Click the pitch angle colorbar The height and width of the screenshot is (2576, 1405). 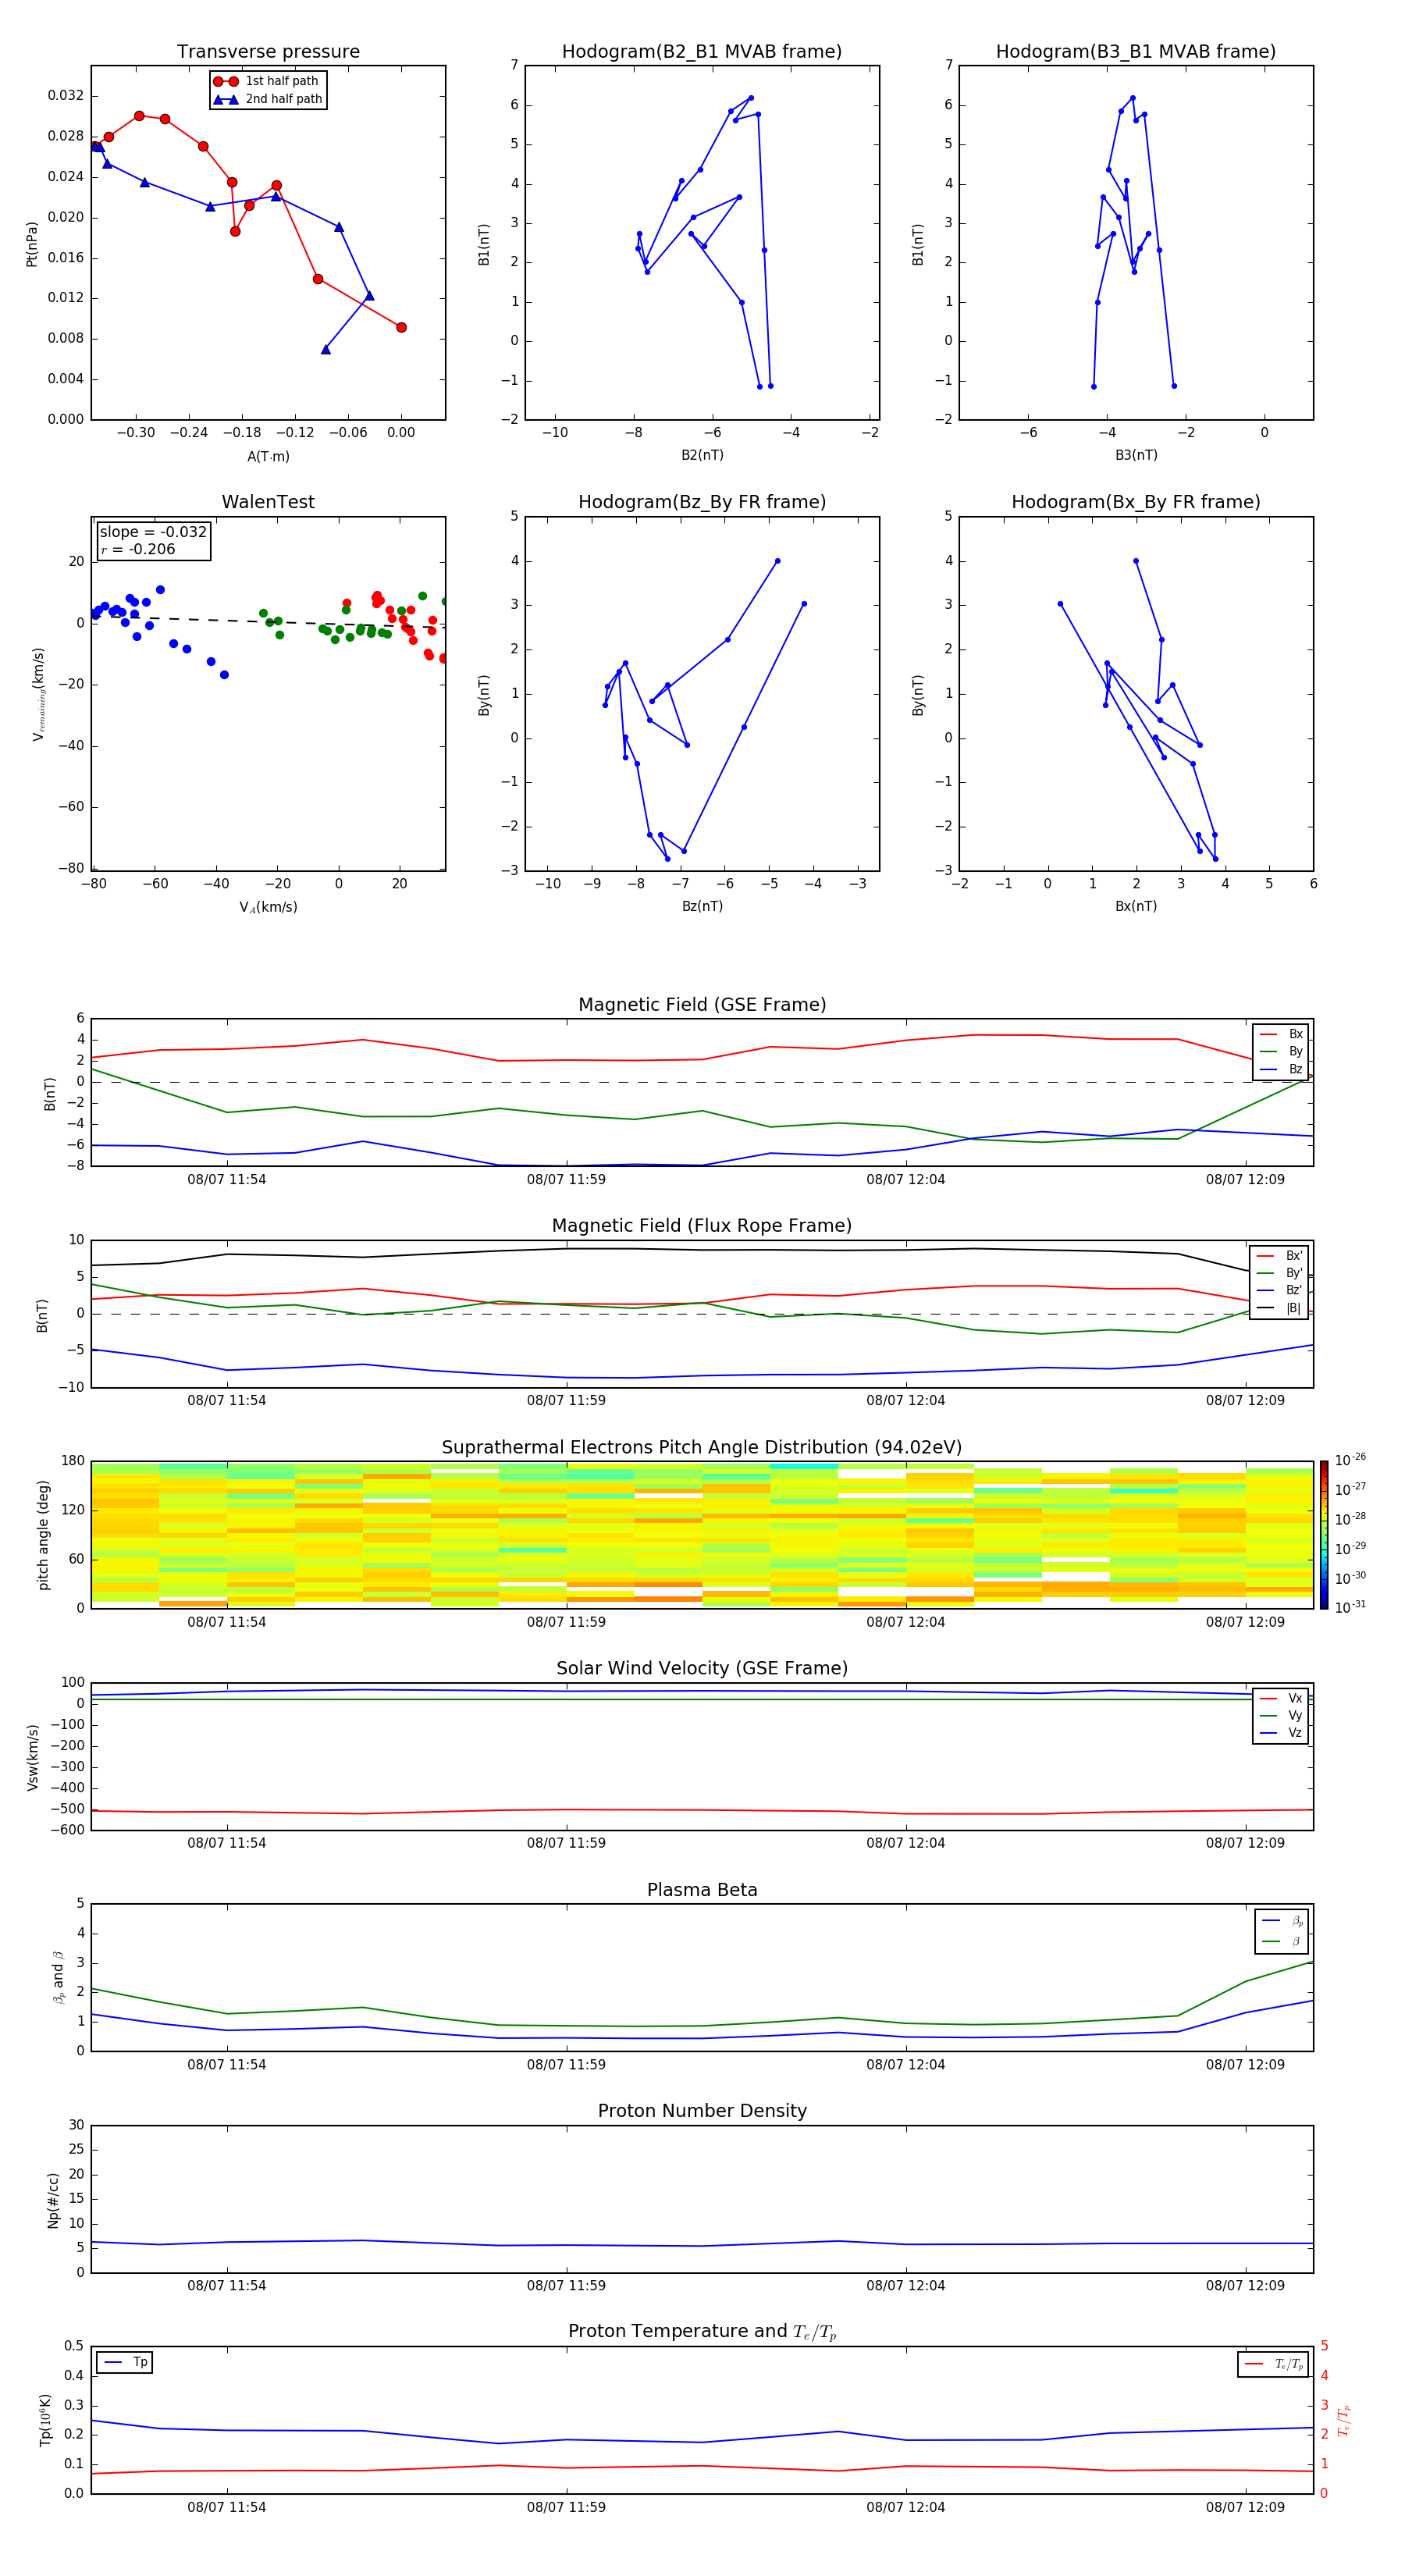click(1324, 1535)
